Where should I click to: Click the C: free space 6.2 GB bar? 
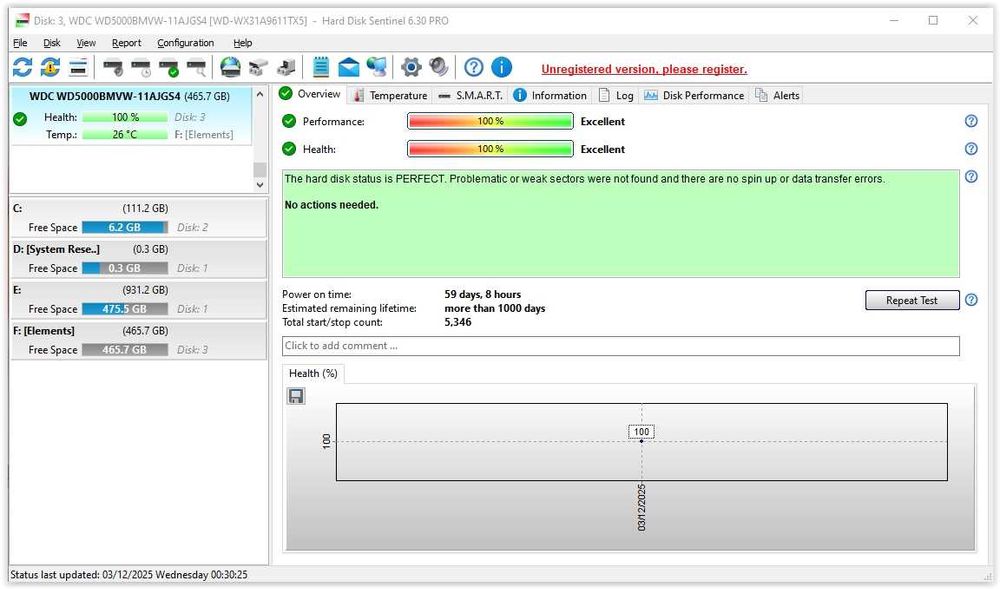click(x=125, y=227)
